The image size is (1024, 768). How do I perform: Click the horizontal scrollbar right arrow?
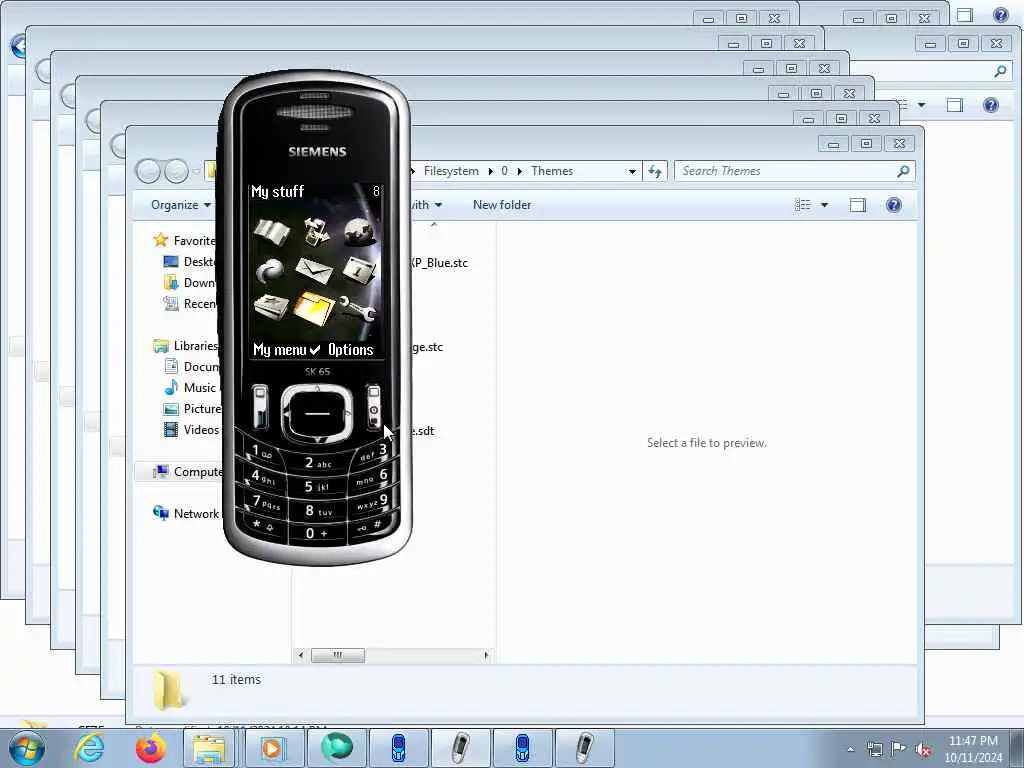[486, 654]
